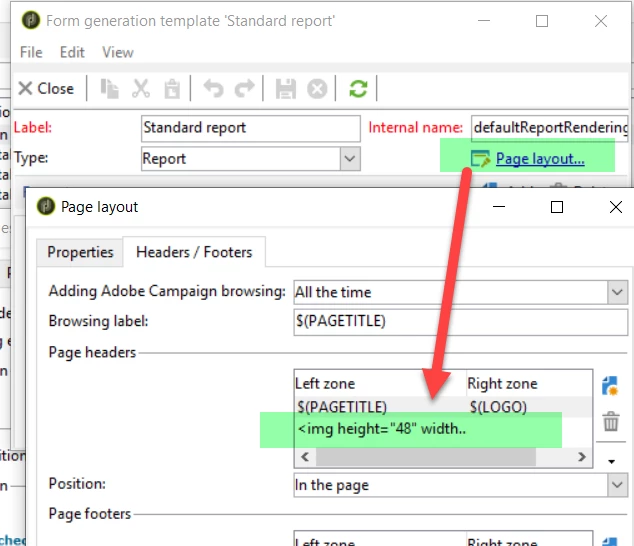Click the Undo arrow icon

[x=213, y=89]
